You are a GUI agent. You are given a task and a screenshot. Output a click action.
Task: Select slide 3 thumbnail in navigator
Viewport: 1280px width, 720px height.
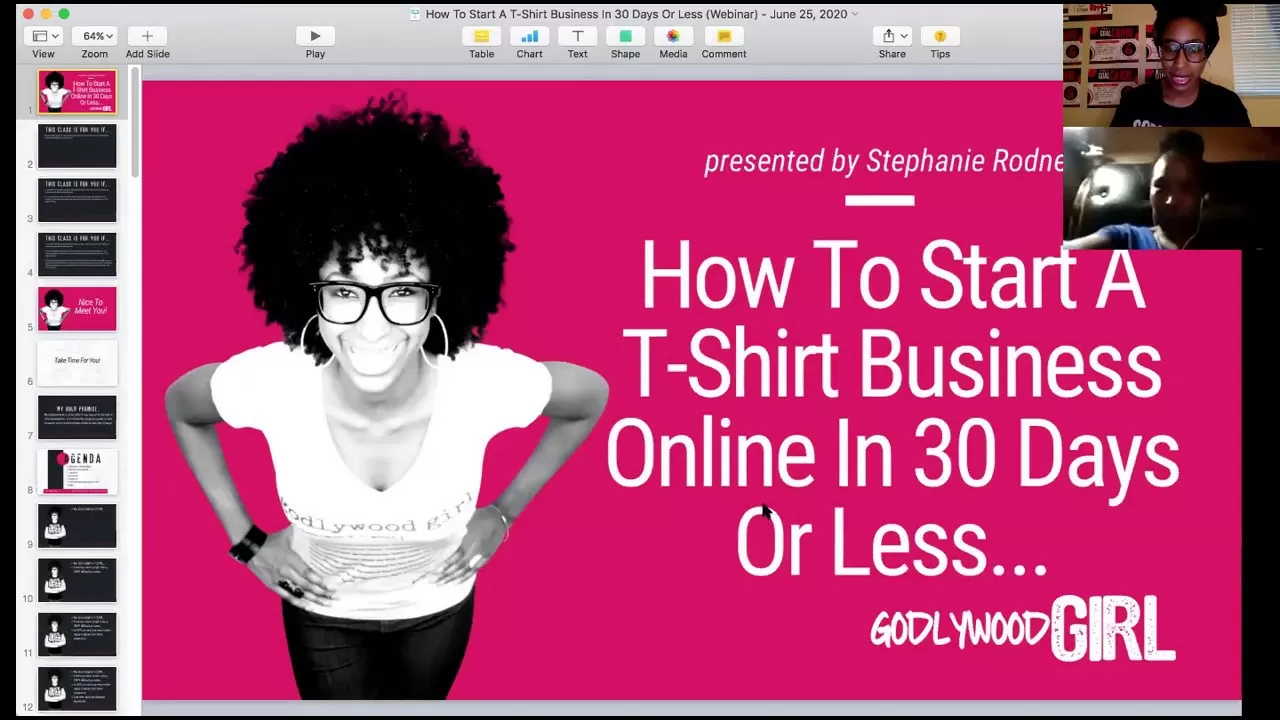[77, 200]
